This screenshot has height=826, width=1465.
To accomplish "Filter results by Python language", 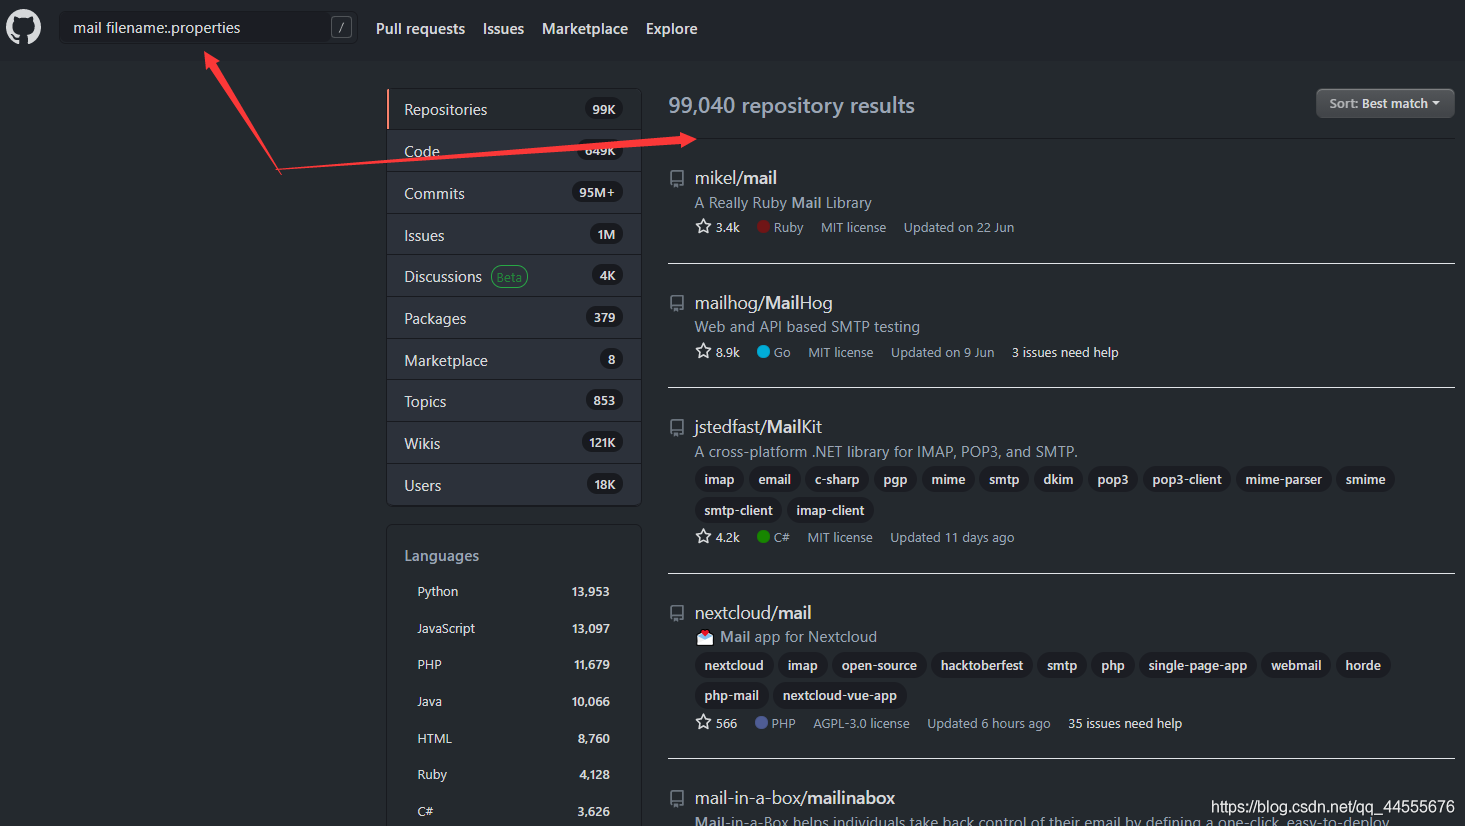I will click(513, 592).
